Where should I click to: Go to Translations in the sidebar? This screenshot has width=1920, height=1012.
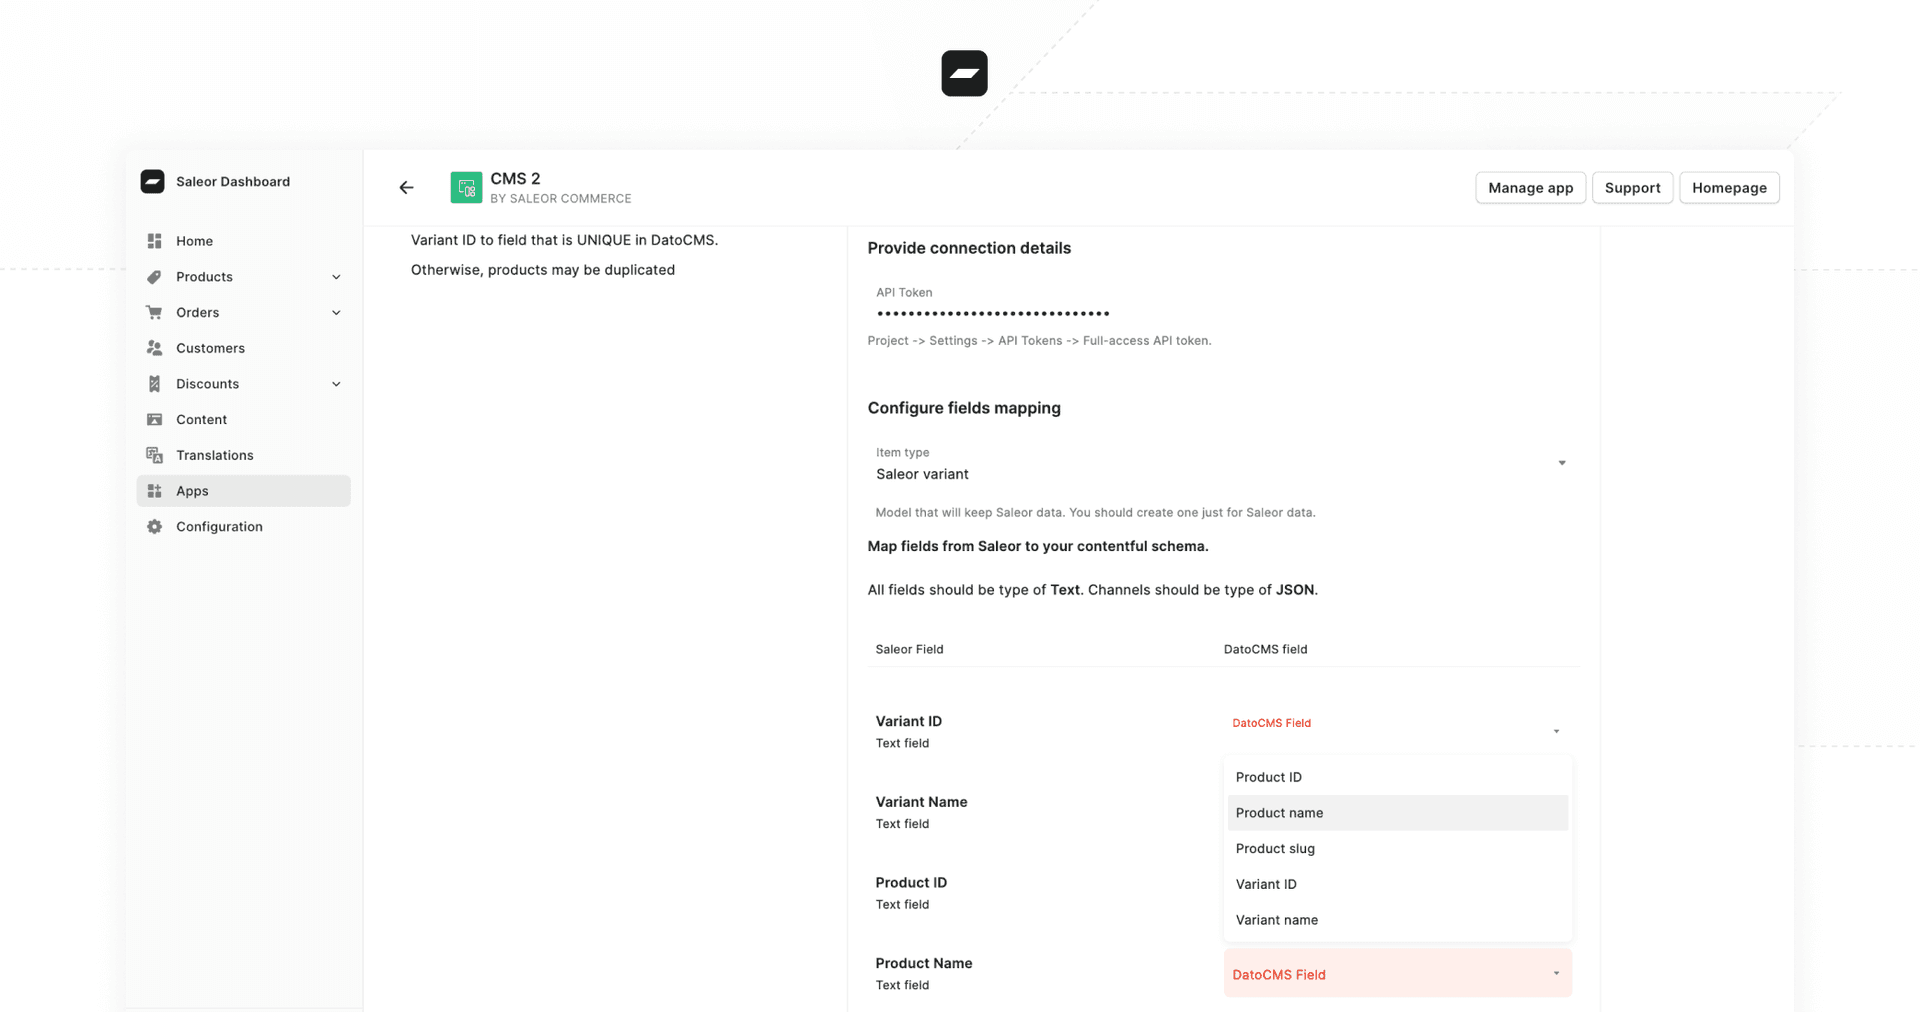coord(243,455)
